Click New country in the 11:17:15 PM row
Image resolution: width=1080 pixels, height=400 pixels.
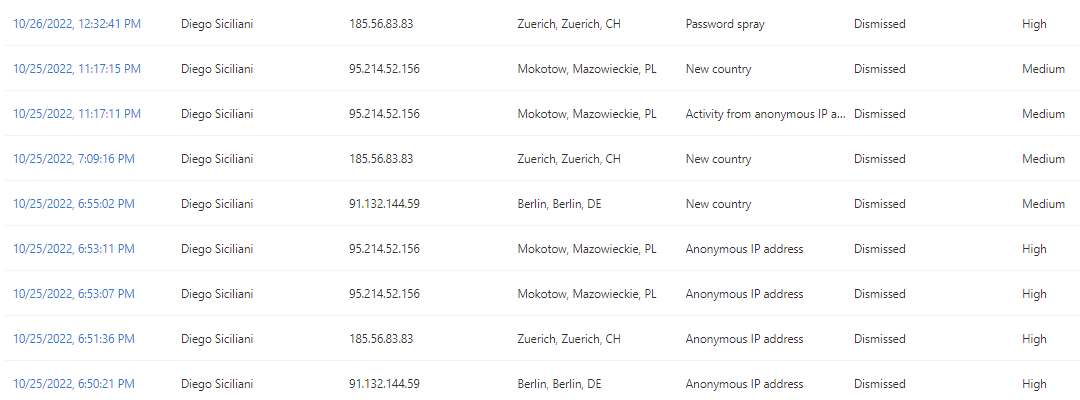(x=718, y=69)
